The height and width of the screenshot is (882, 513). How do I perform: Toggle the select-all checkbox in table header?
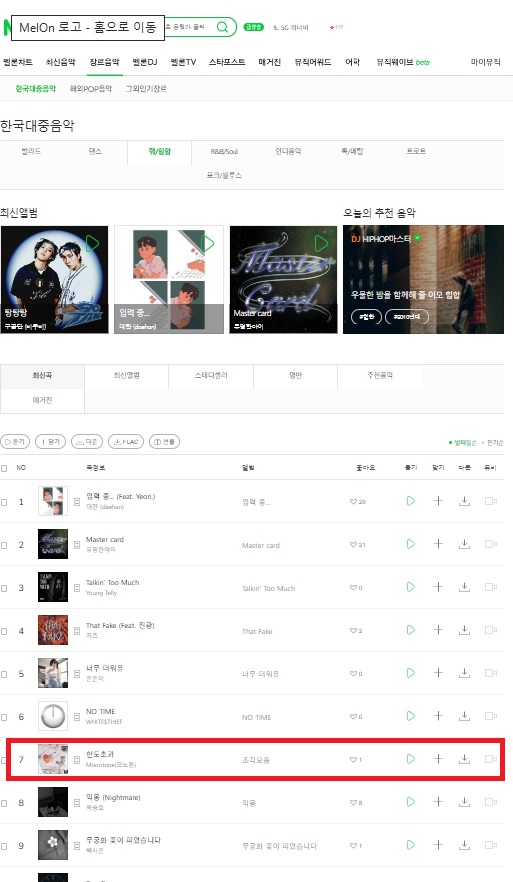click(x=4, y=468)
